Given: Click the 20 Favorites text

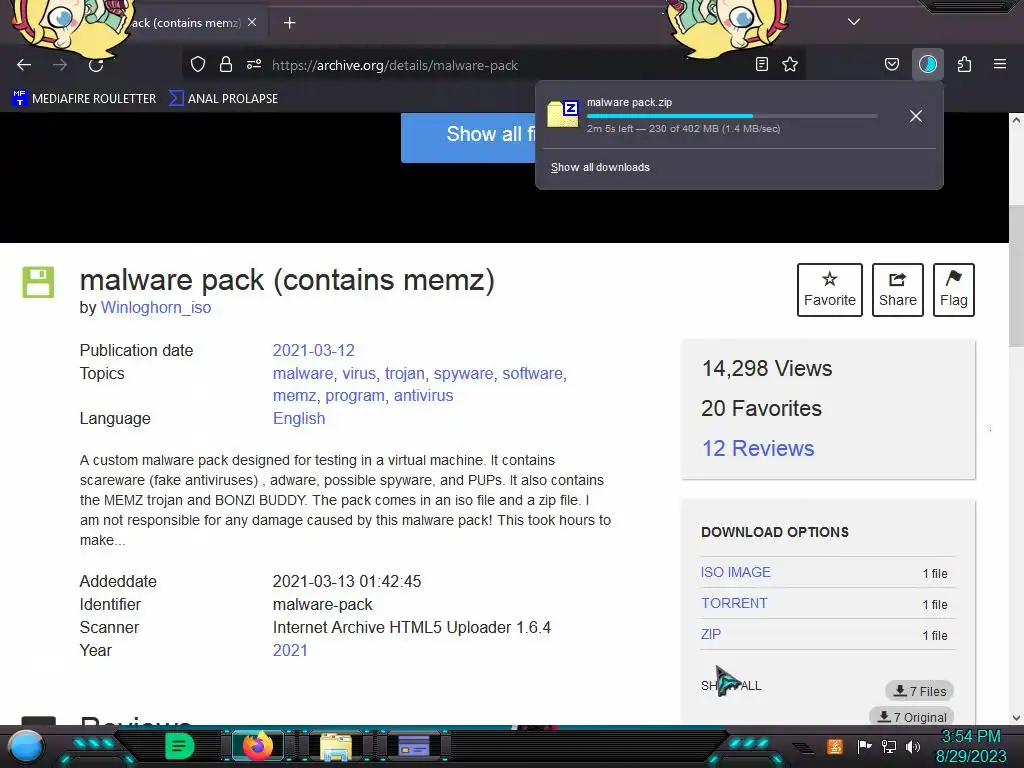Looking at the screenshot, I should [x=761, y=408].
